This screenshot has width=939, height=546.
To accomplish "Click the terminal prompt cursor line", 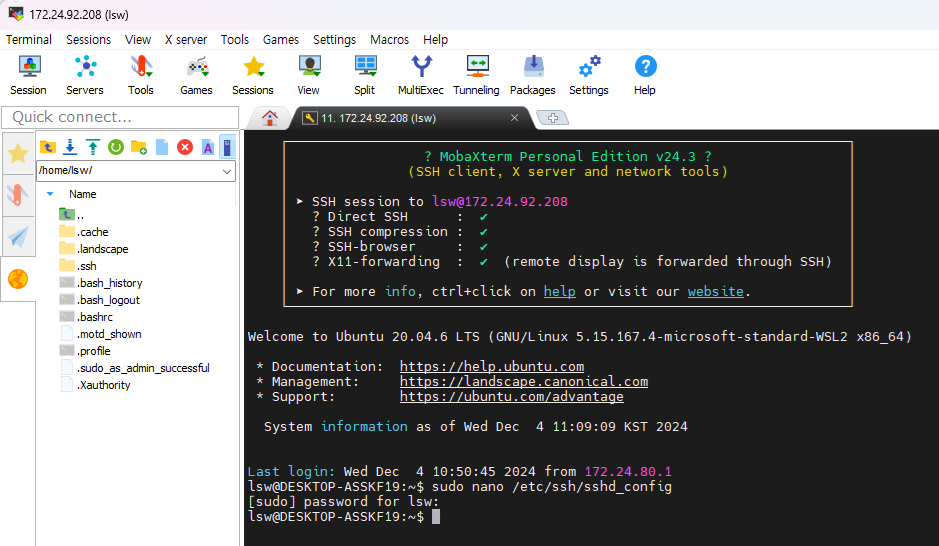I will click(x=344, y=517).
